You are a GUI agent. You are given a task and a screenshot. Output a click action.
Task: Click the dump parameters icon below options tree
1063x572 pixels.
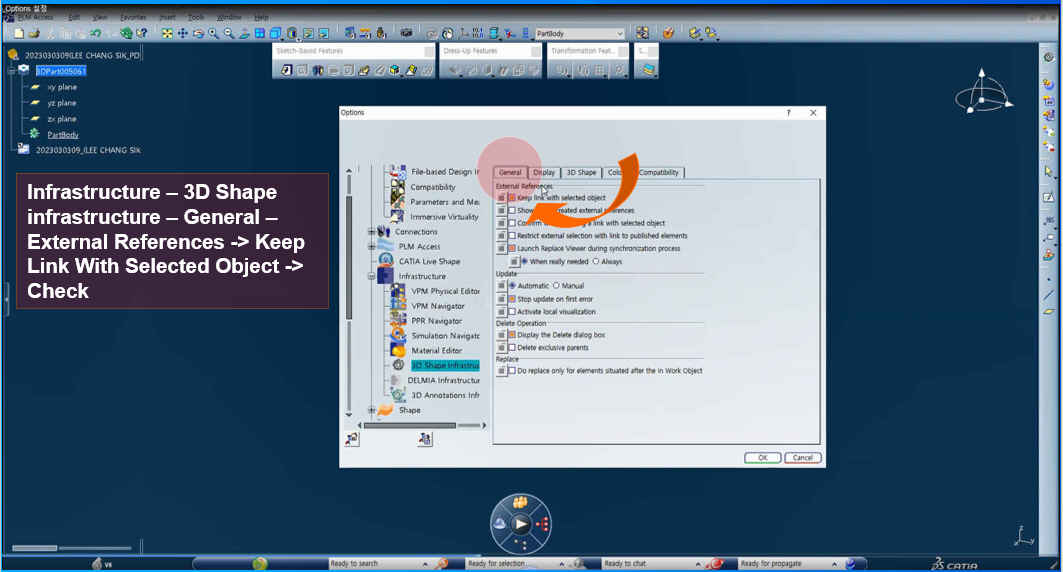[x=425, y=439]
